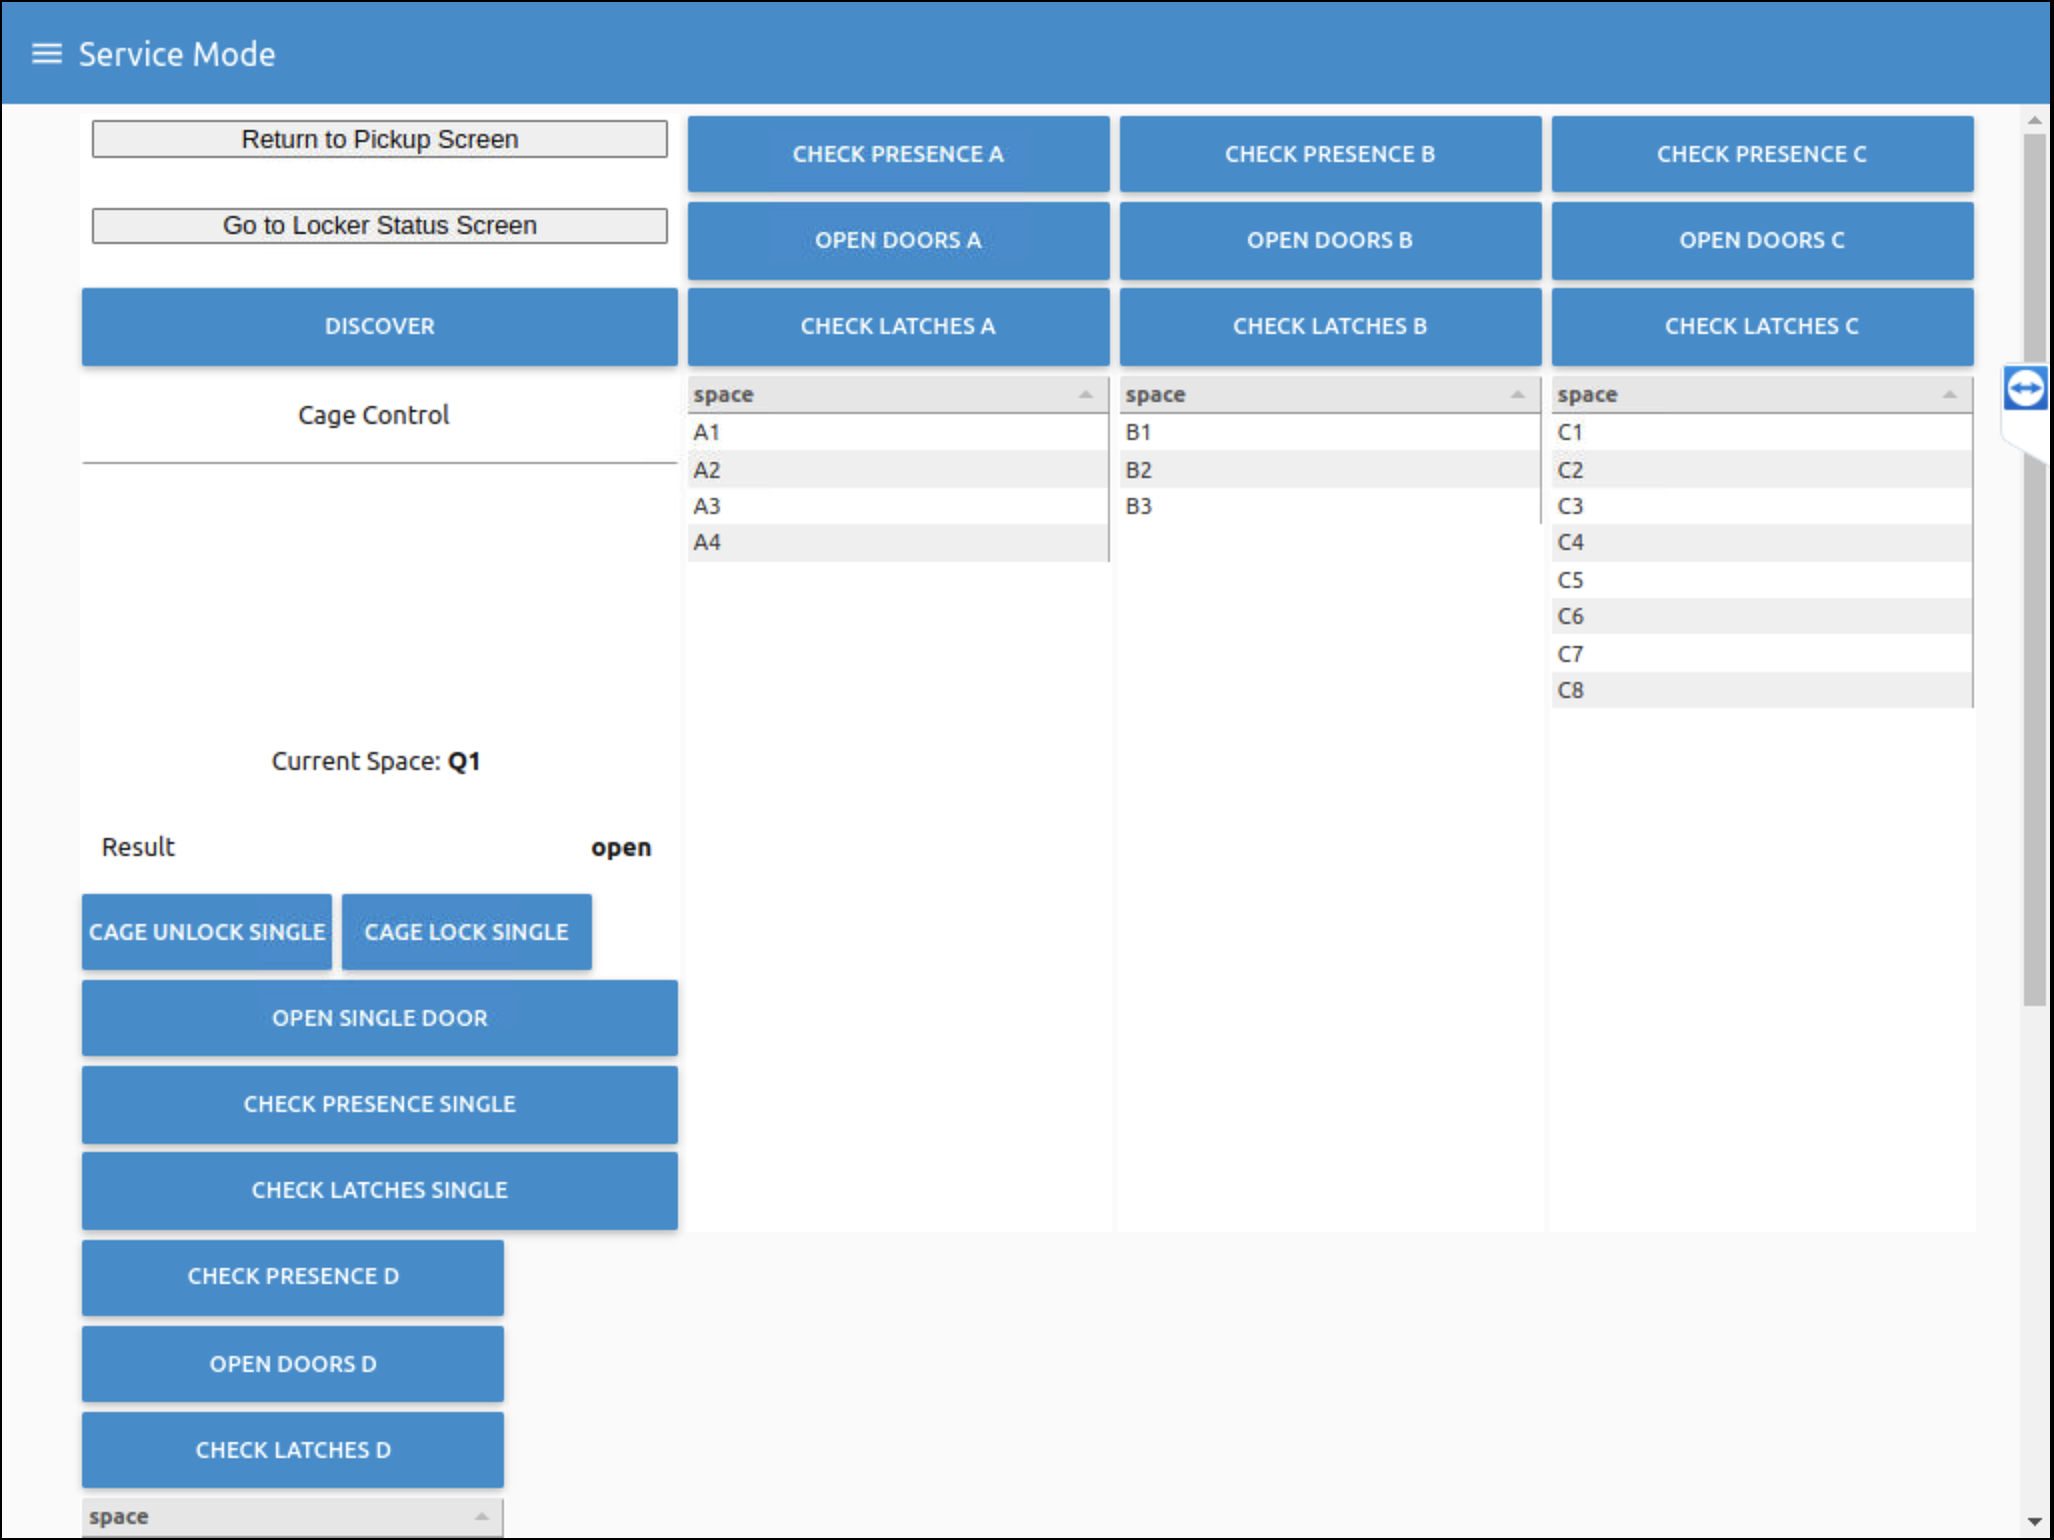The height and width of the screenshot is (1540, 2054).
Task: Select row A2 in space list
Action: (897, 469)
